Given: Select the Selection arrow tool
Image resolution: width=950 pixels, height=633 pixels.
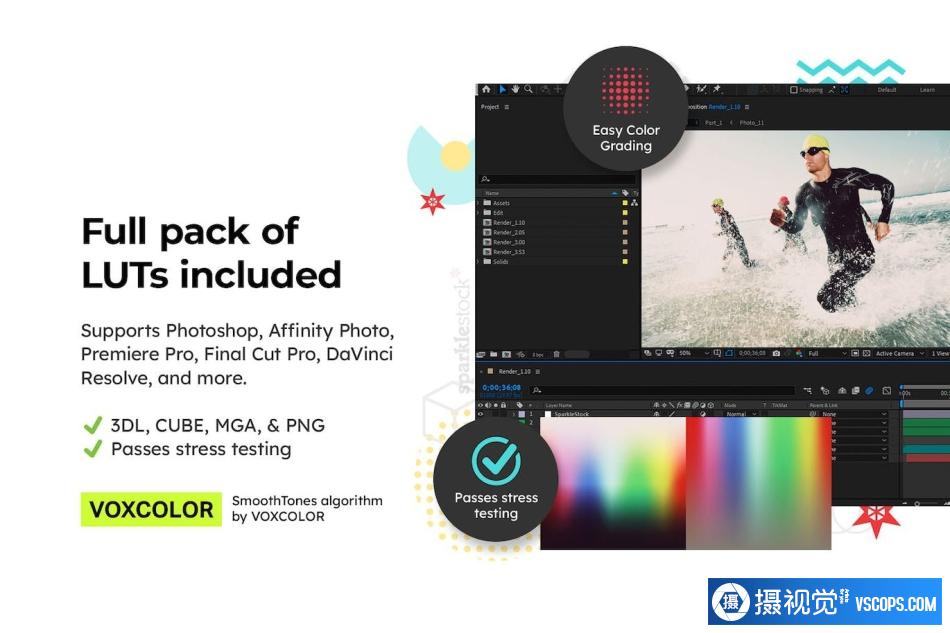Looking at the screenshot, I should [502, 90].
